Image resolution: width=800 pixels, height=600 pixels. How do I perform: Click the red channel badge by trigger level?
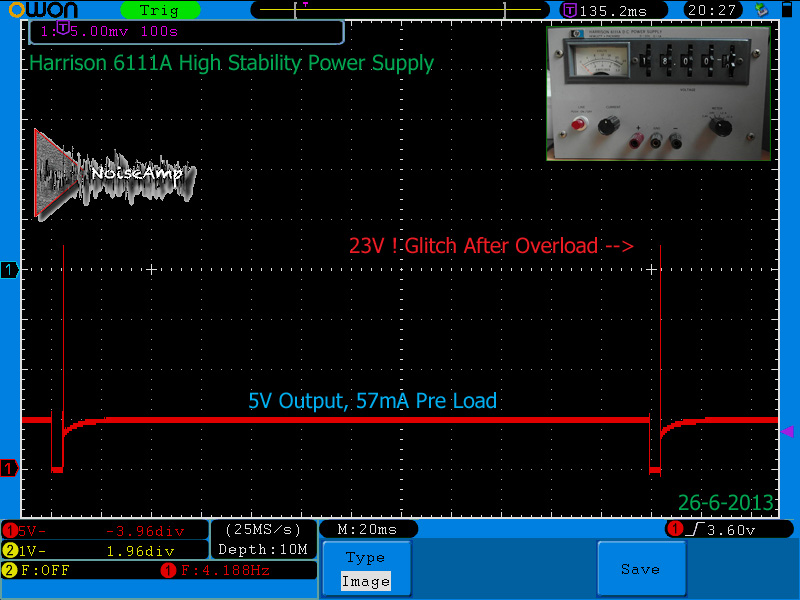coord(676,529)
